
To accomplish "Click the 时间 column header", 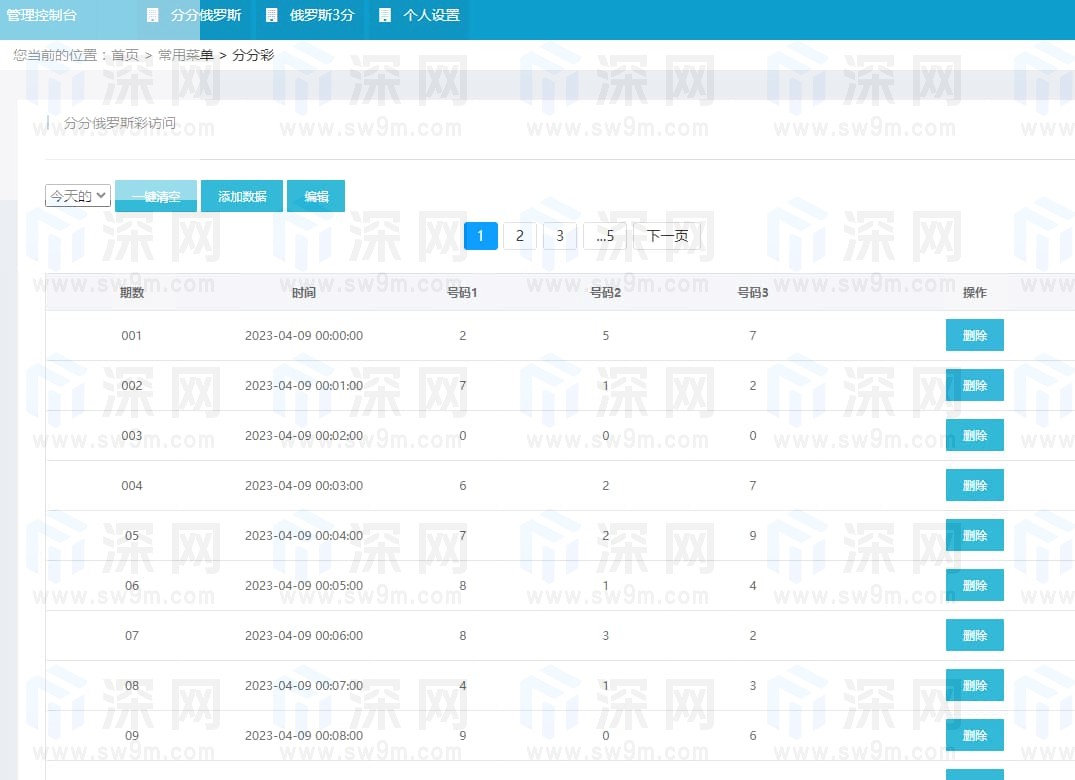I will click(x=304, y=292).
